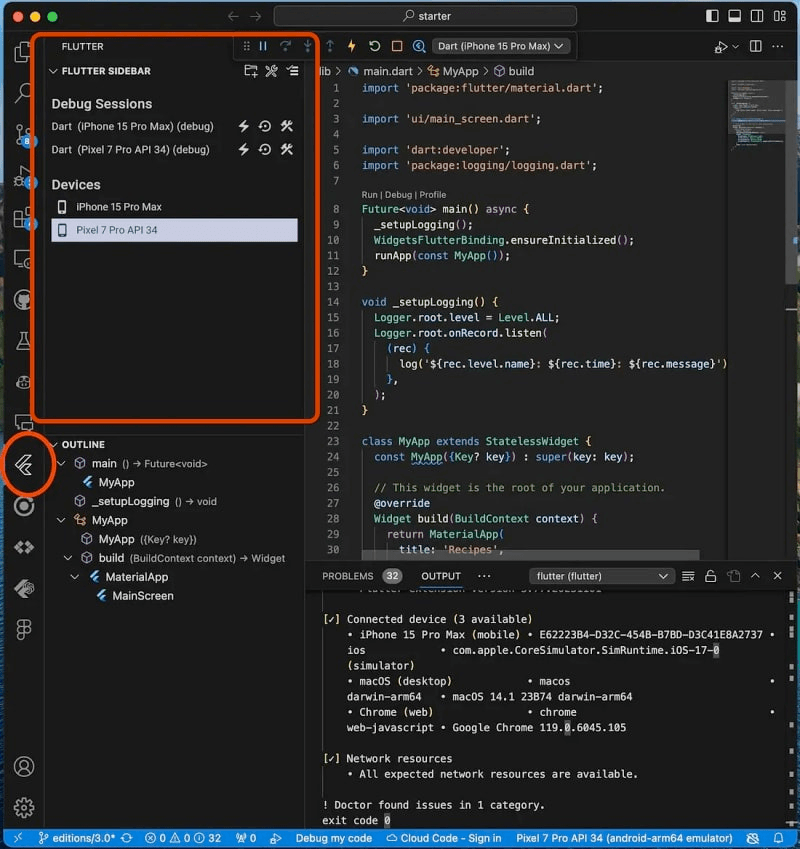Toggle the primary sidebar layout button

click(x=712, y=17)
